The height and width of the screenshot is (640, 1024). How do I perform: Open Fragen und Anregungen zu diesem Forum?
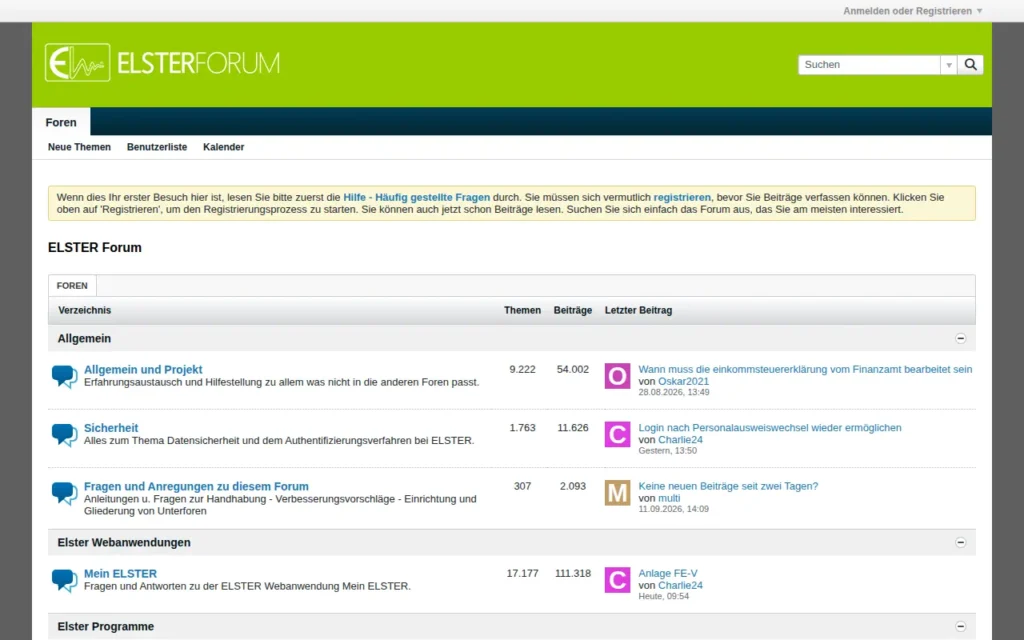pyautogui.click(x=196, y=487)
